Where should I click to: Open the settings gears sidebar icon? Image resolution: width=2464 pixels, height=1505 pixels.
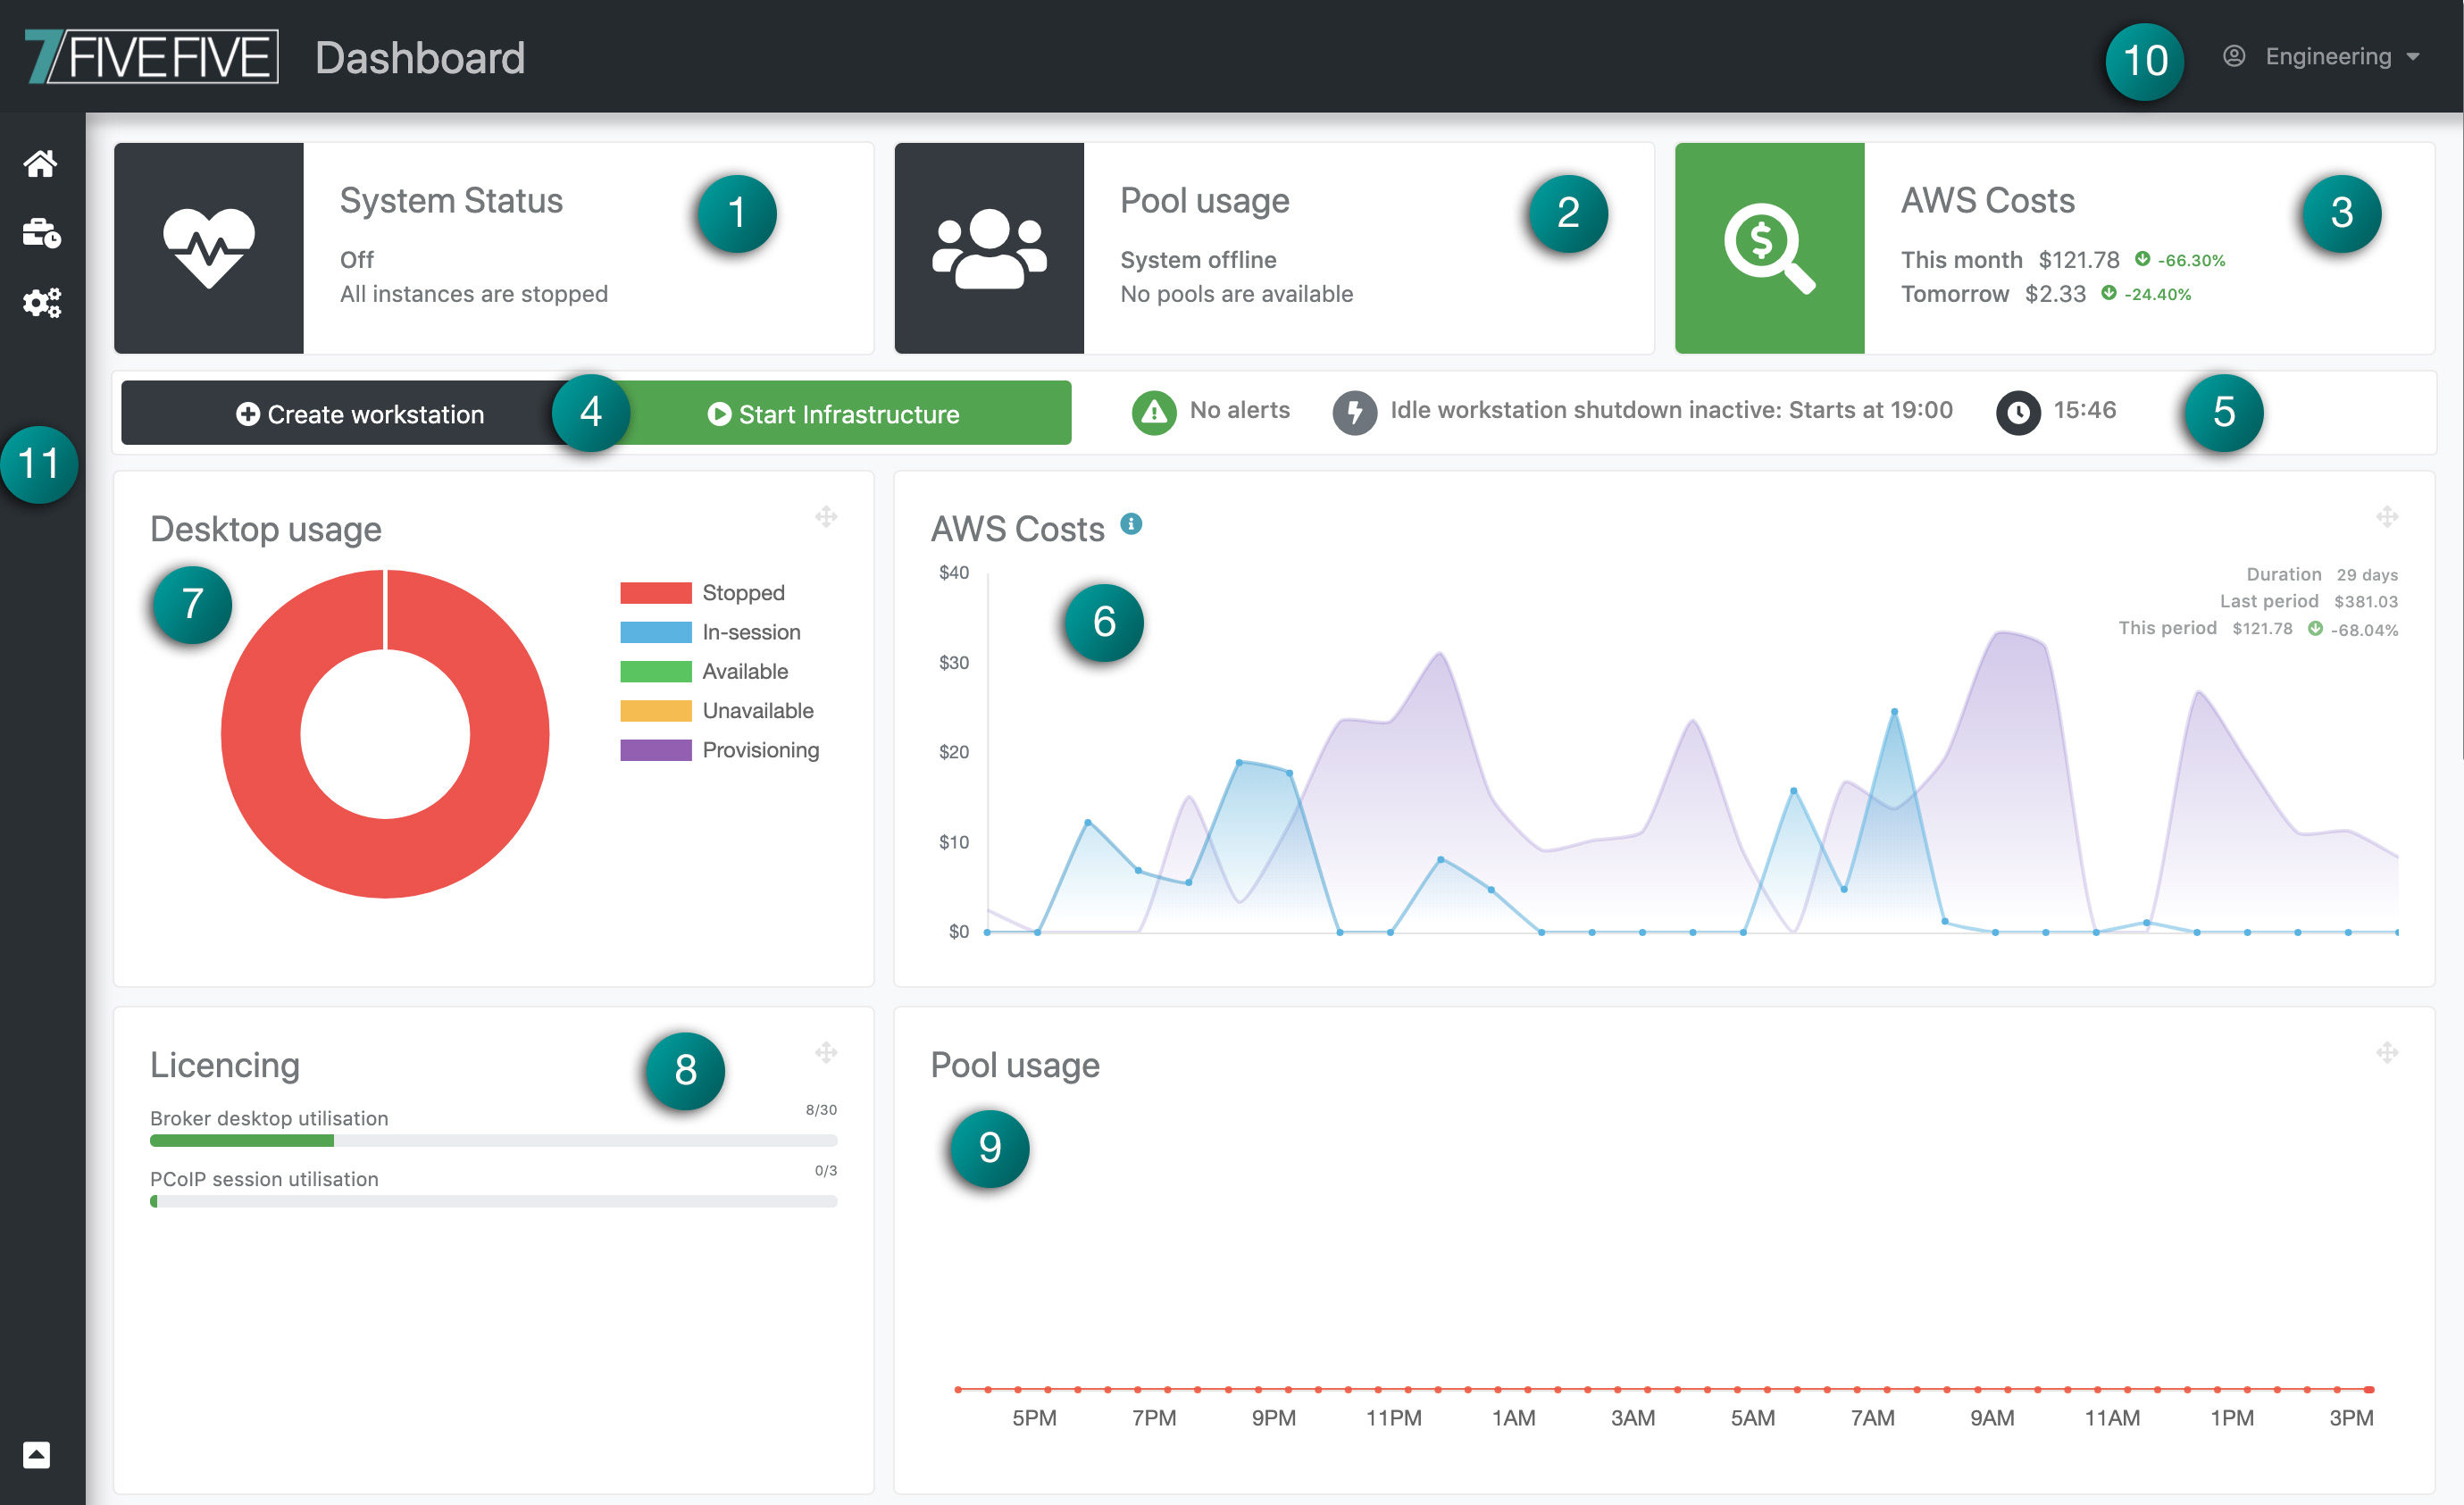coord(41,302)
